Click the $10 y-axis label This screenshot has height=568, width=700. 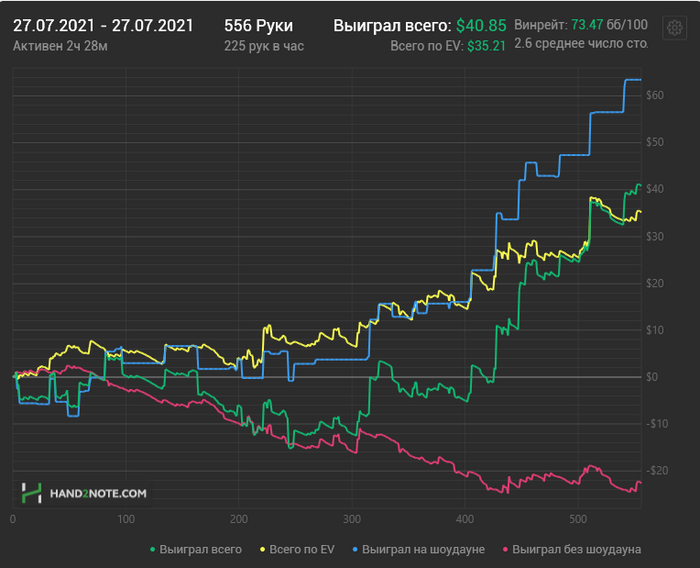[x=655, y=330]
